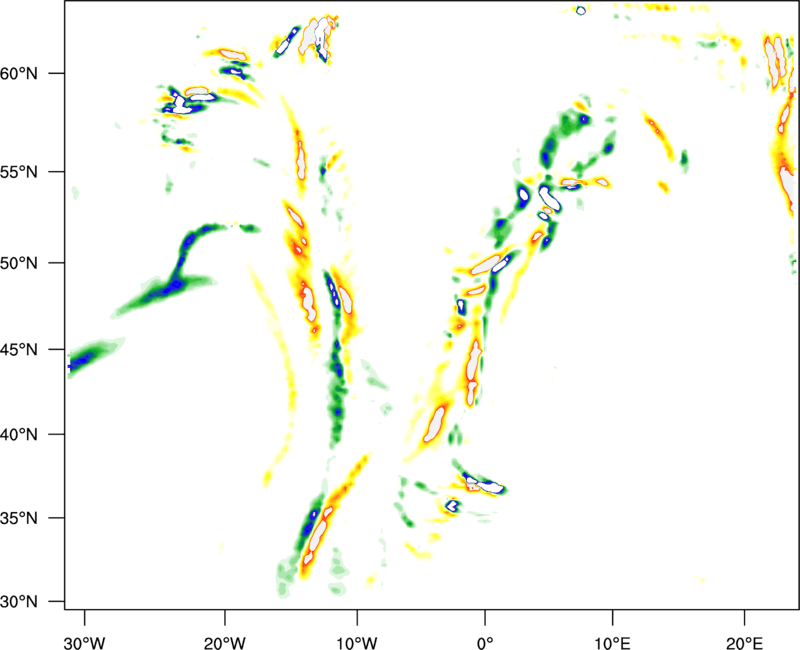Click the 40°N latitude label

(19, 435)
